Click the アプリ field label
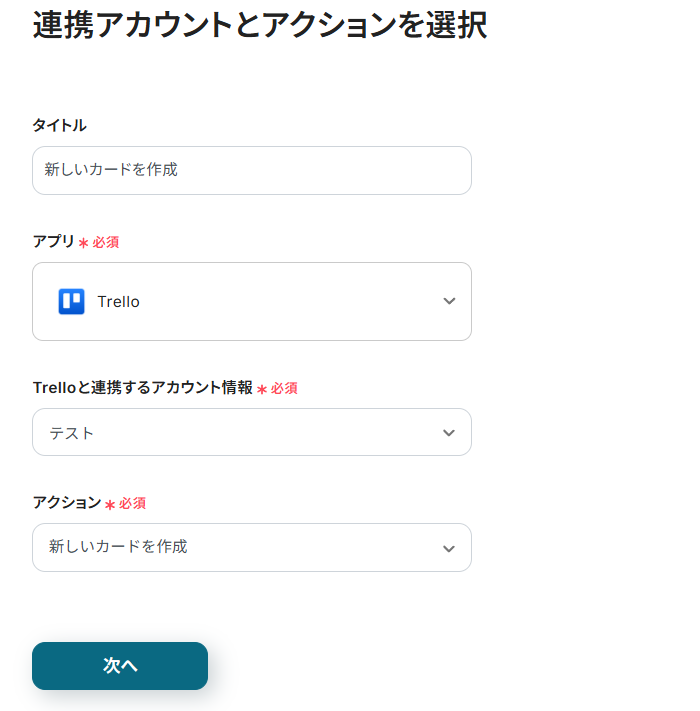The height and width of the screenshot is (711, 700). click(54, 241)
